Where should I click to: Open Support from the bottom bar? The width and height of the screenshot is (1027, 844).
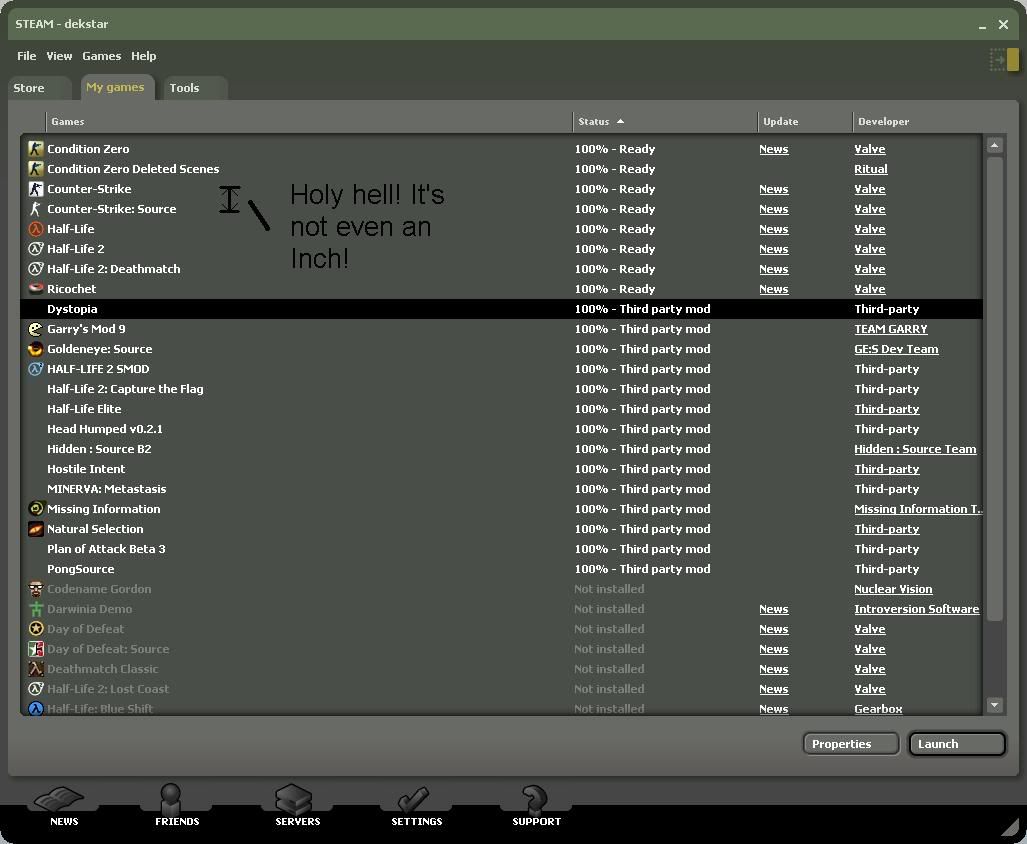point(536,807)
